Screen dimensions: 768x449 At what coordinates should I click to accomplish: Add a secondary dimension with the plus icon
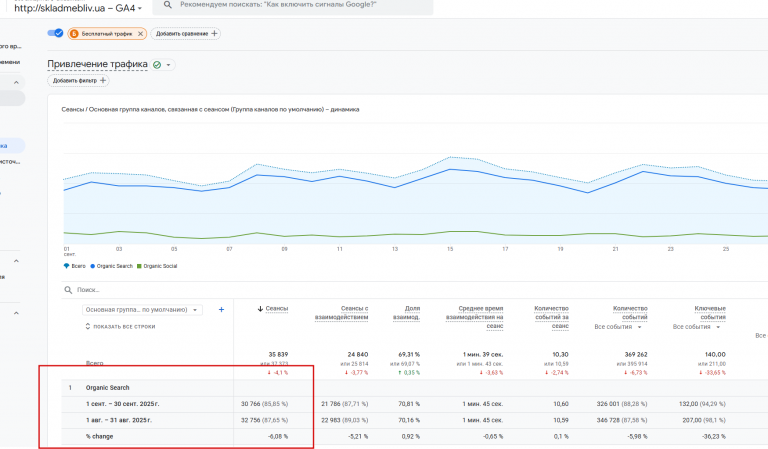[x=221, y=309]
